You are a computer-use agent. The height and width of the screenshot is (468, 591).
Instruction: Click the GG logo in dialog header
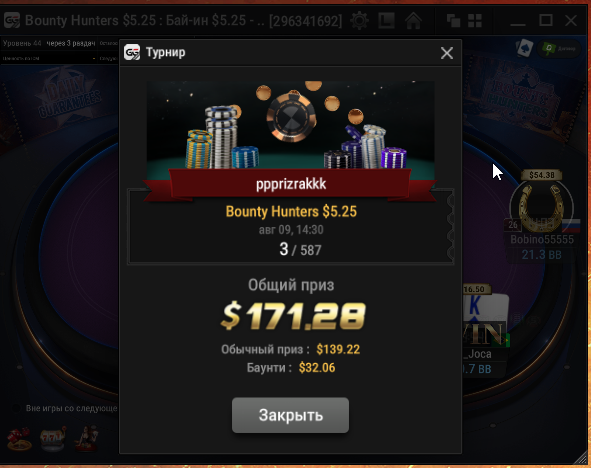[x=132, y=52]
